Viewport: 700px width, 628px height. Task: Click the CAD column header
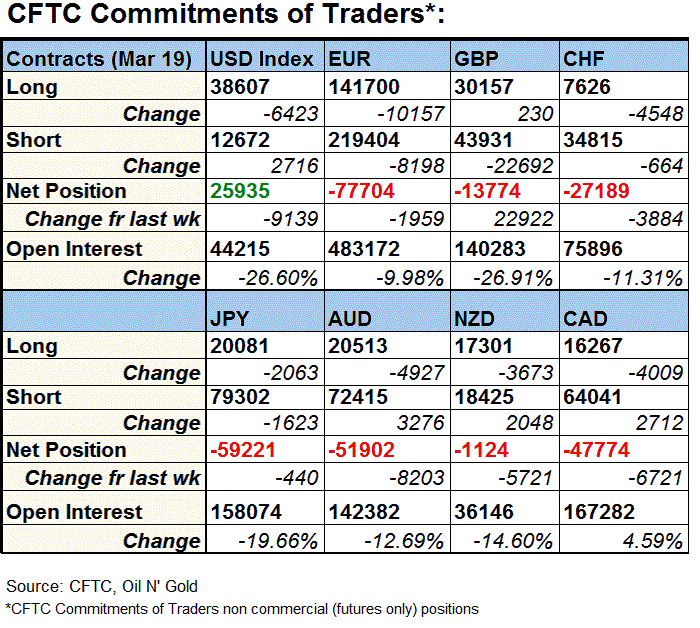(587, 318)
